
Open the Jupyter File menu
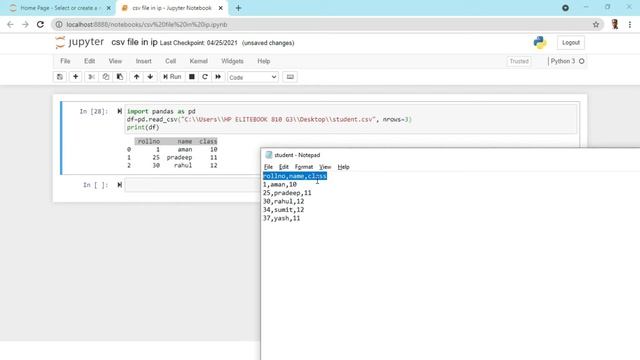[65, 61]
